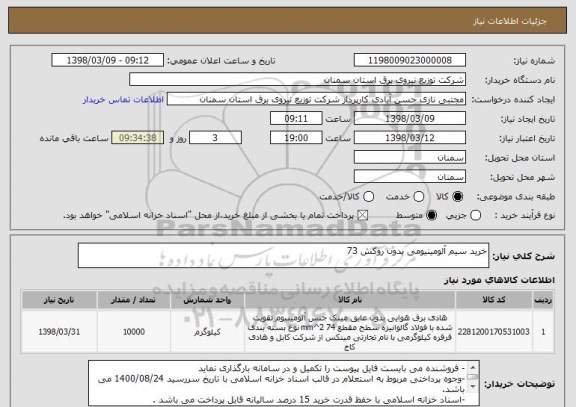Click the remaining days field showing 3
The image size is (576, 407).
tap(215, 138)
